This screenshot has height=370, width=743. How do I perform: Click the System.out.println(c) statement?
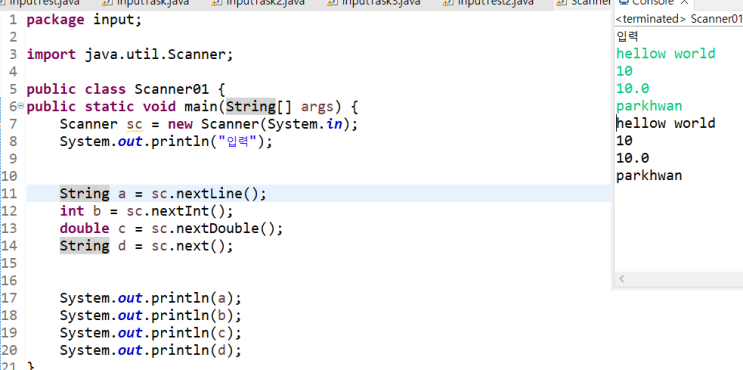[151, 333]
